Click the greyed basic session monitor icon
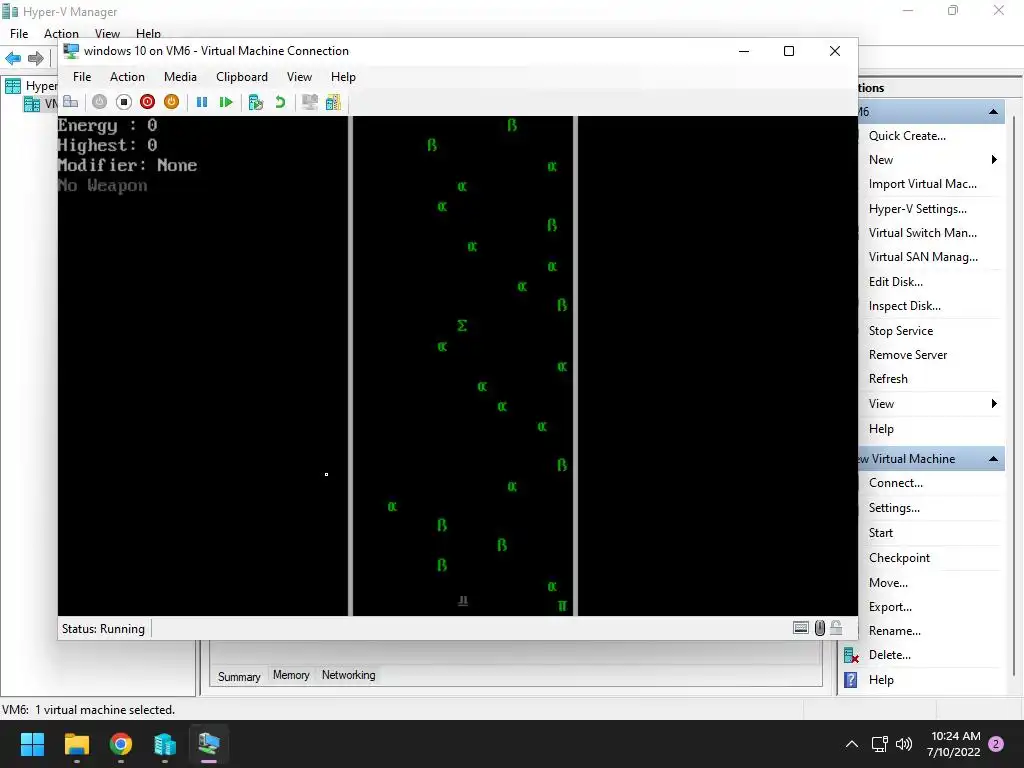1024x768 pixels. 310,102
